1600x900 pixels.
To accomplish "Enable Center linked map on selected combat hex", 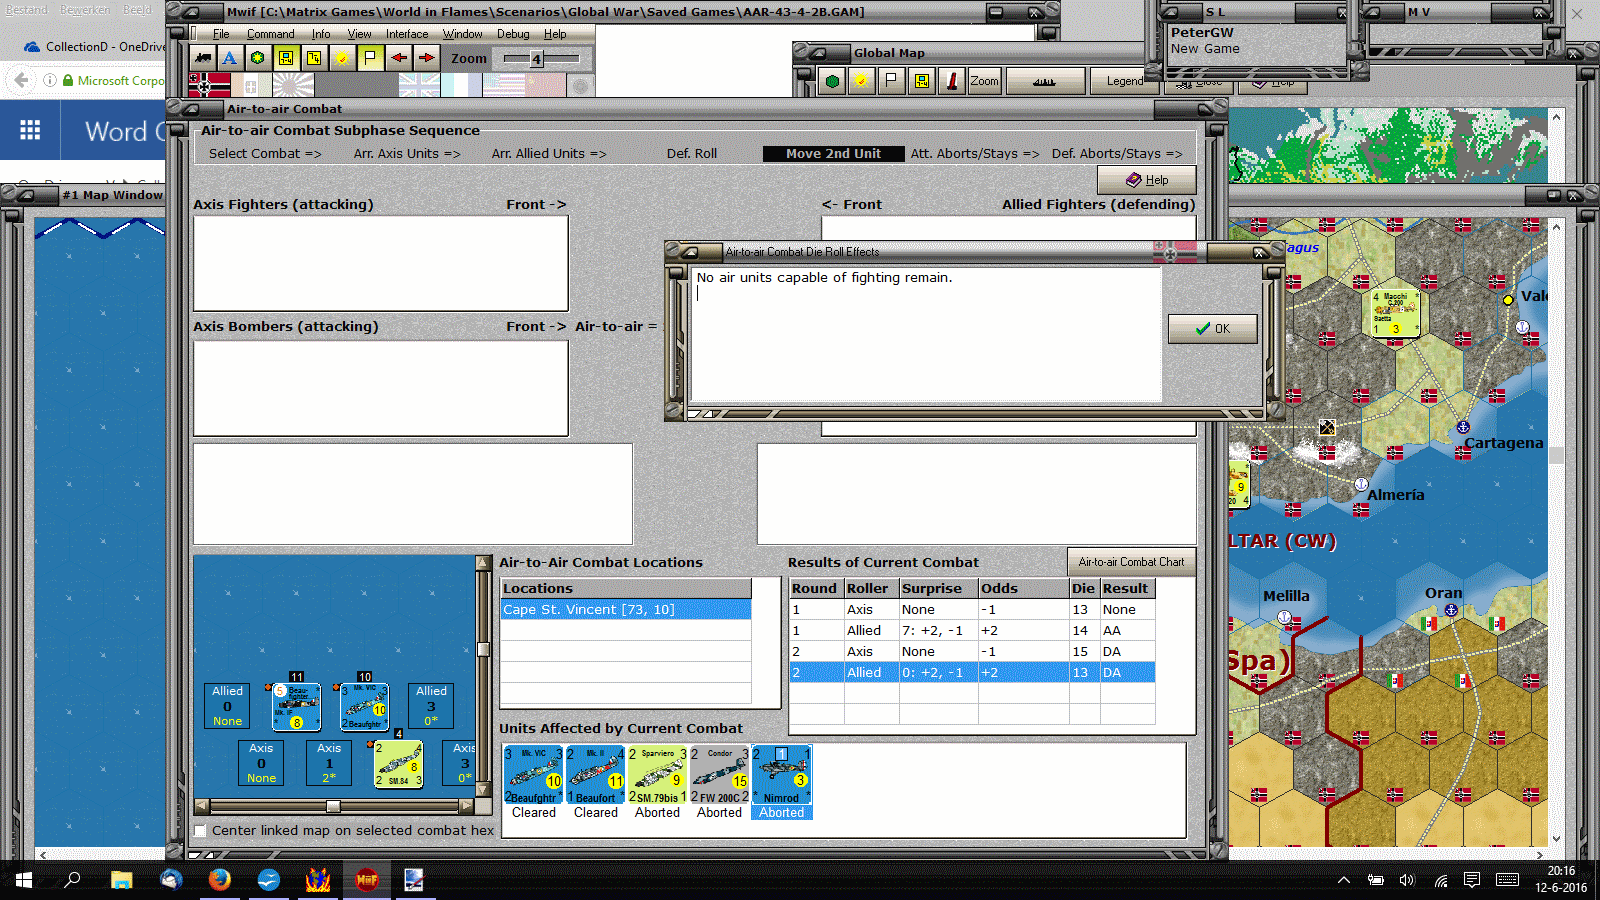I will pos(201,830).
